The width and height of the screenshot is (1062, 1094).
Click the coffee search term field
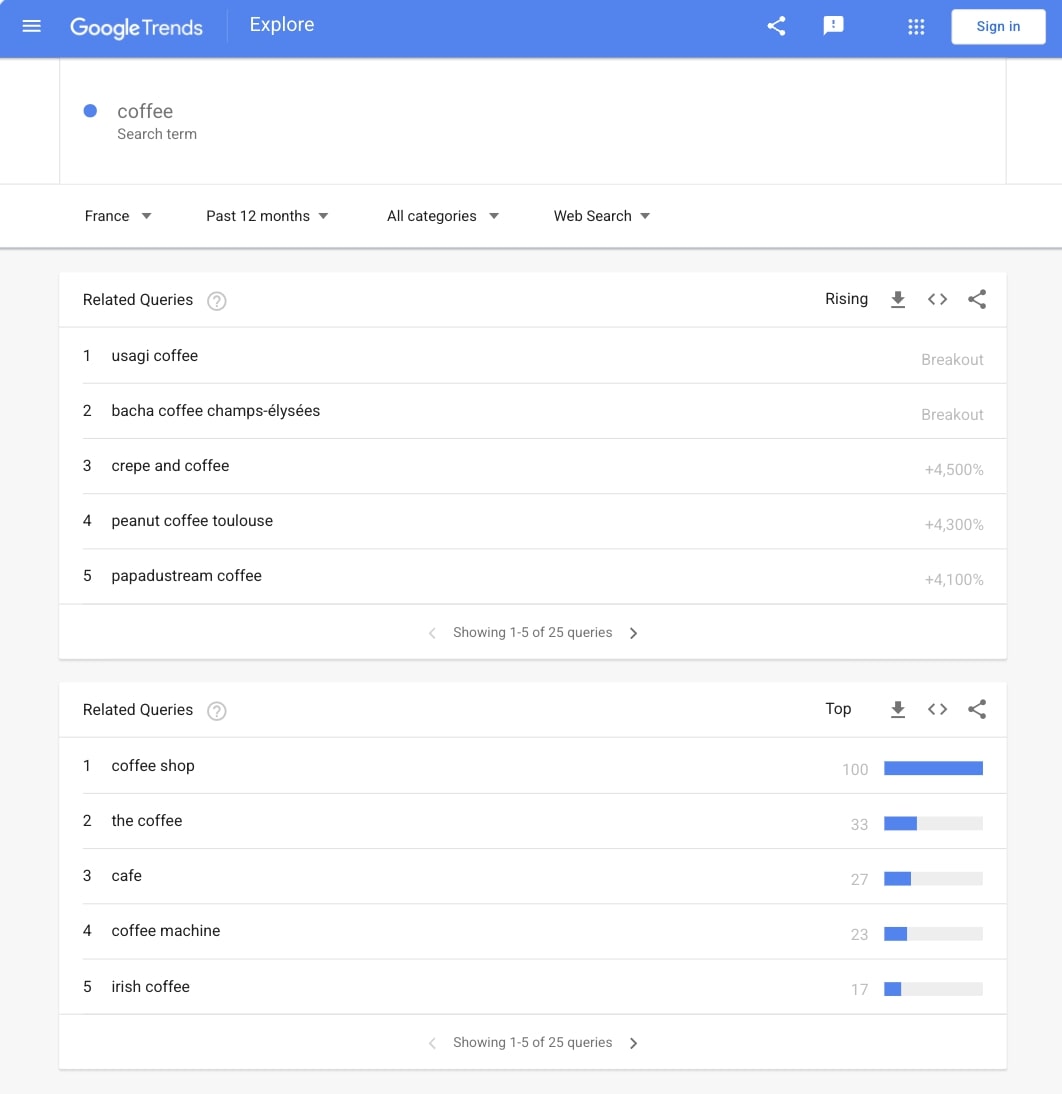145,112
